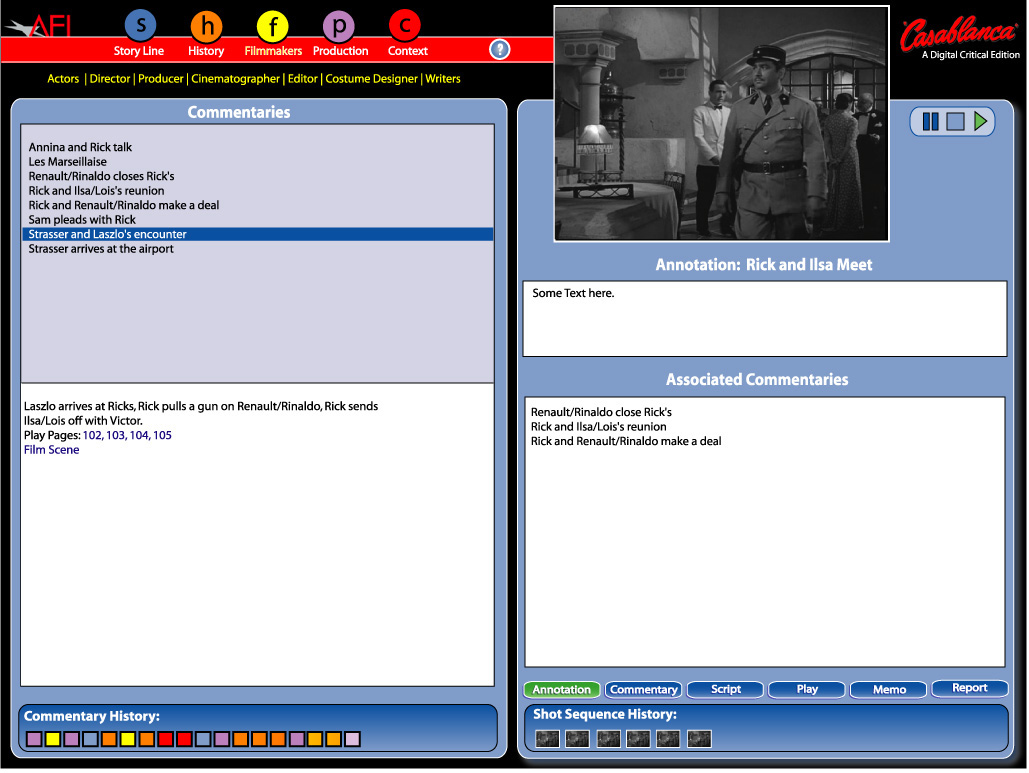The image size is (1029, 773).
Task: Select the Memo tab
Action: click(888, 689)
